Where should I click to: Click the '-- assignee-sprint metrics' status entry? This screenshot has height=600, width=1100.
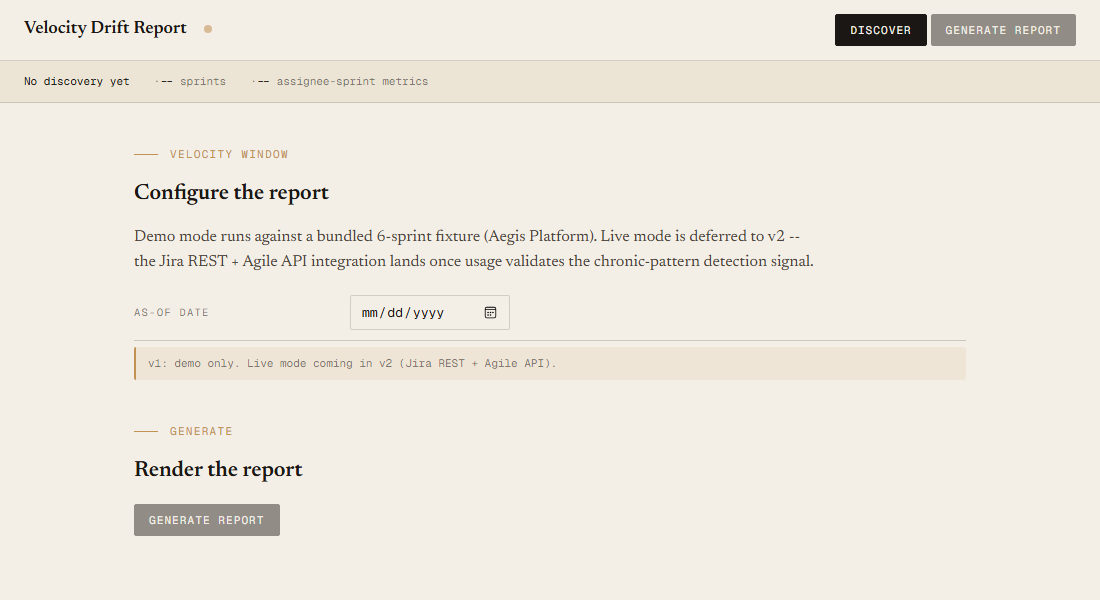click(x=340, y=81)
